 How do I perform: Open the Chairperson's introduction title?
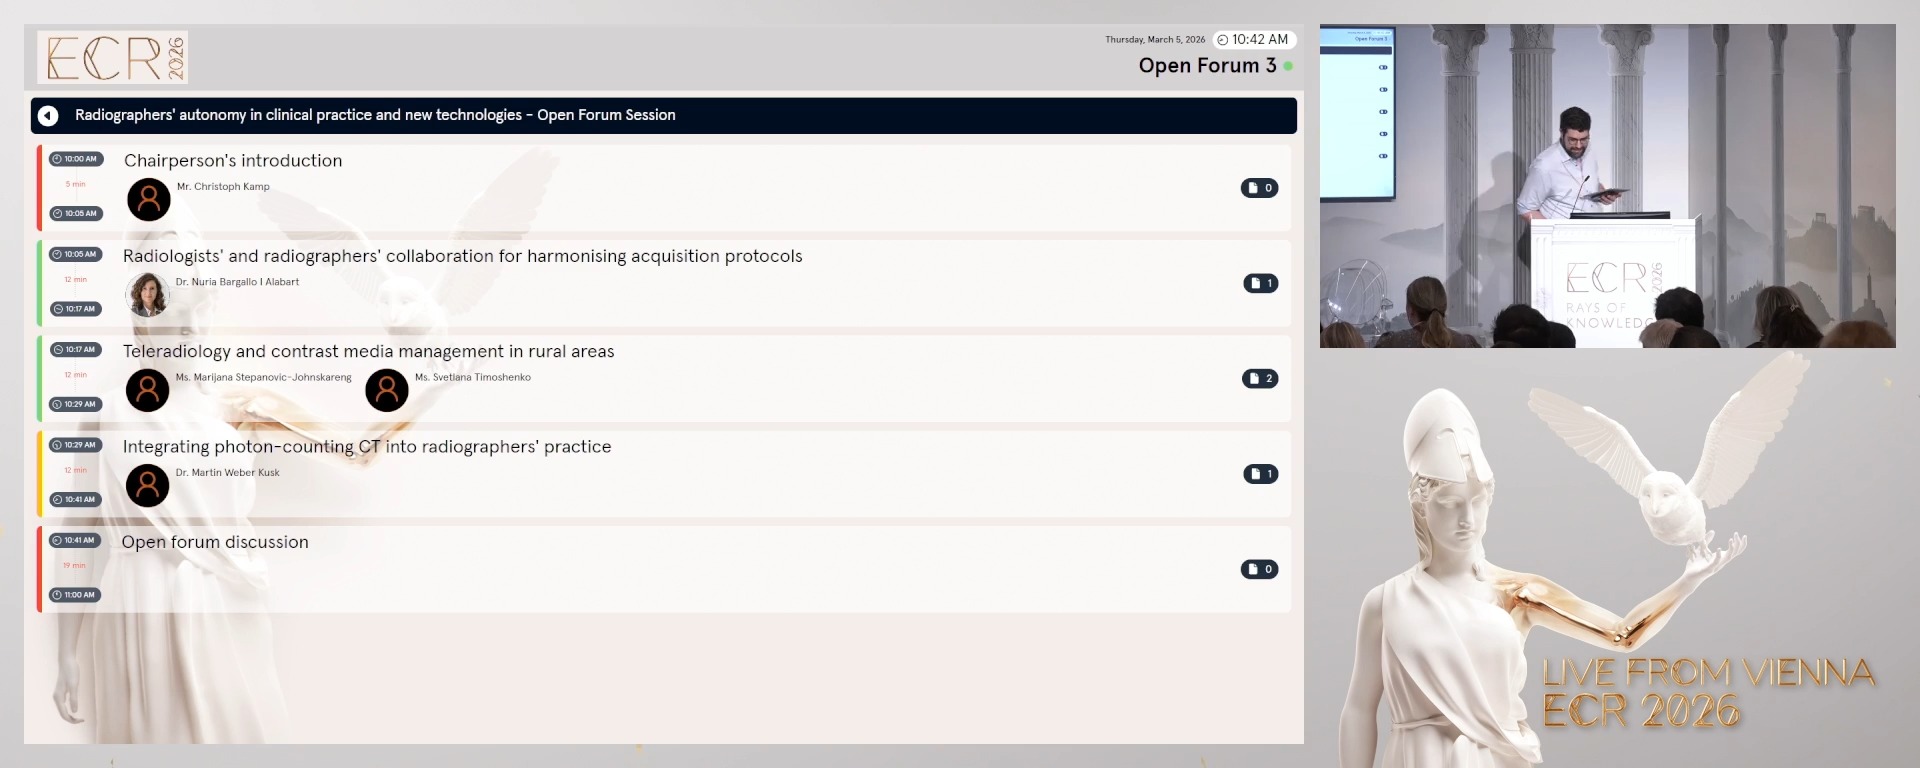(233, 161)
